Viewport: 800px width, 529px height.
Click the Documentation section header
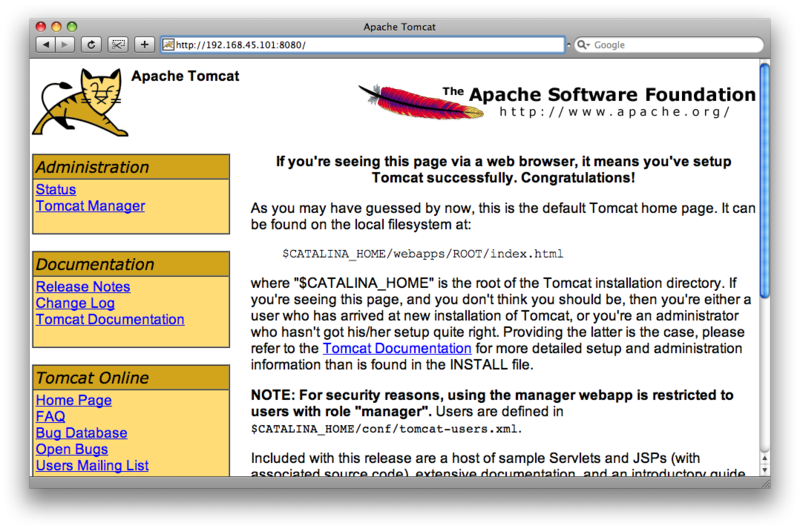click(x=131, y=264)
